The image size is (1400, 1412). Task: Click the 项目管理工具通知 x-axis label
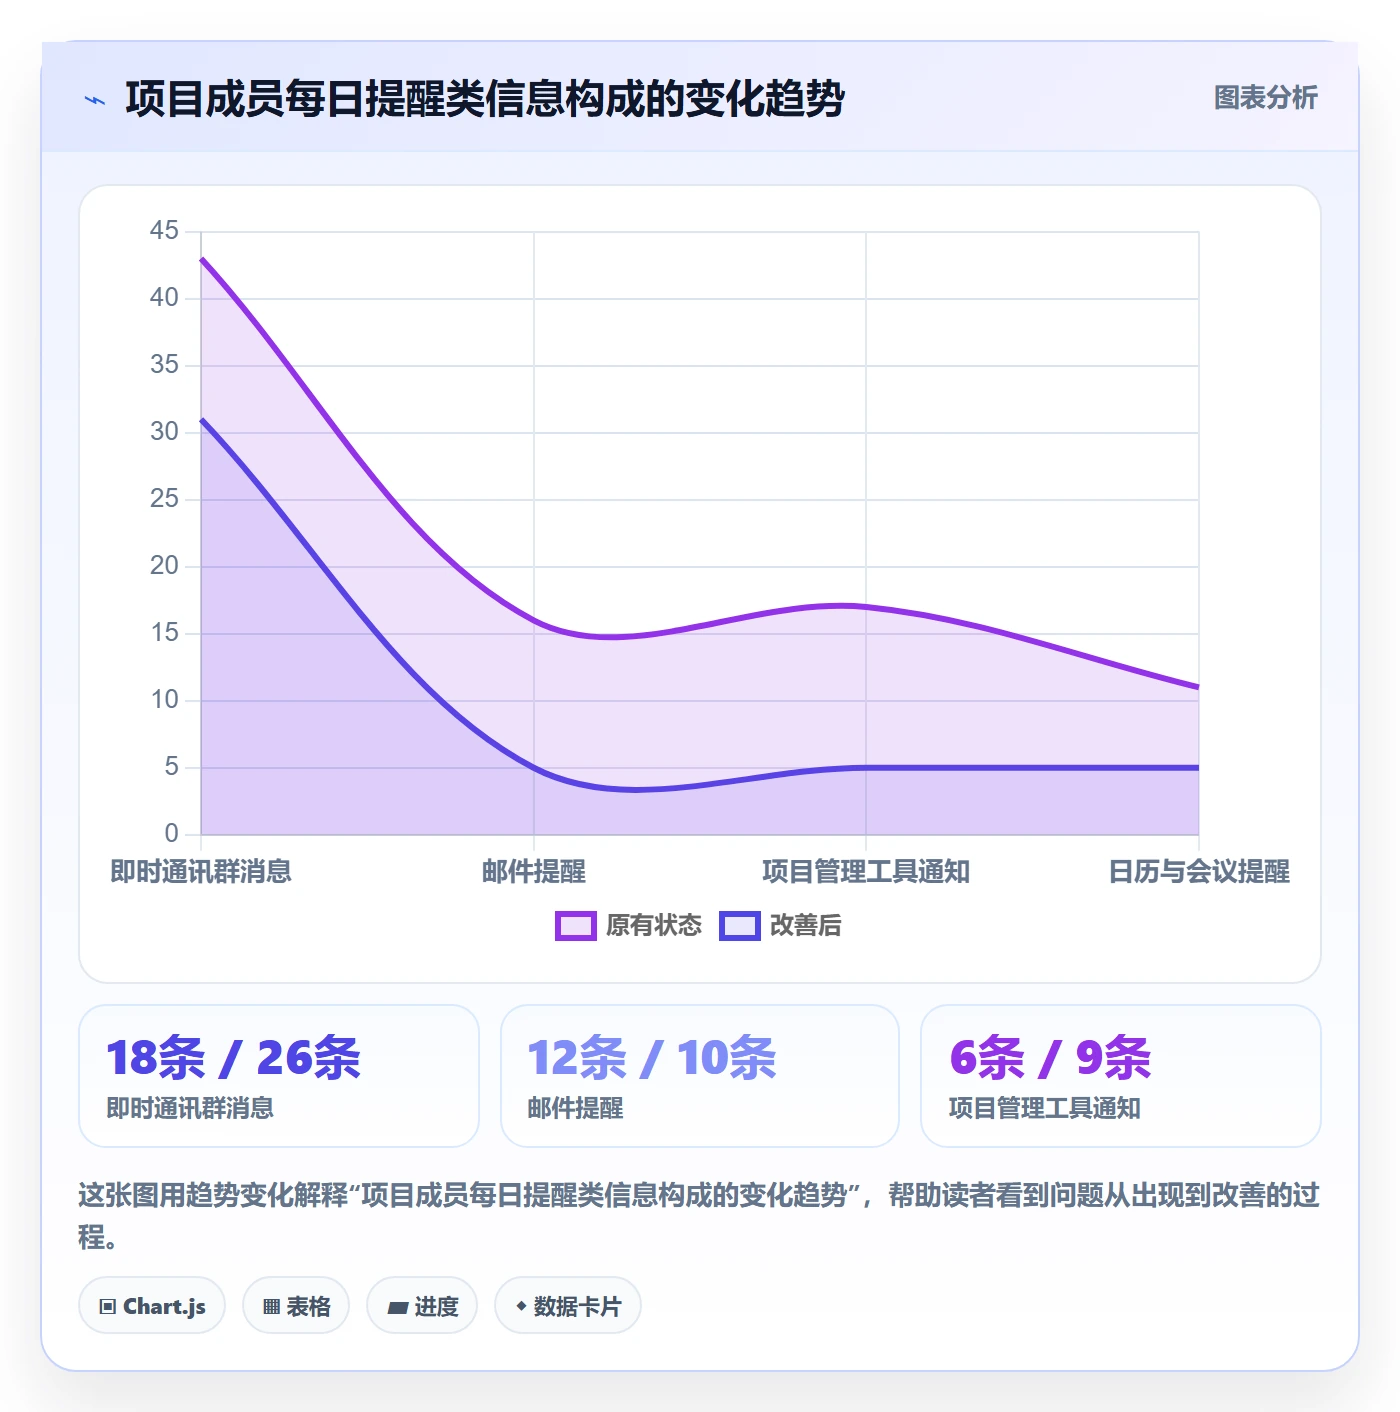coord(866,872)
